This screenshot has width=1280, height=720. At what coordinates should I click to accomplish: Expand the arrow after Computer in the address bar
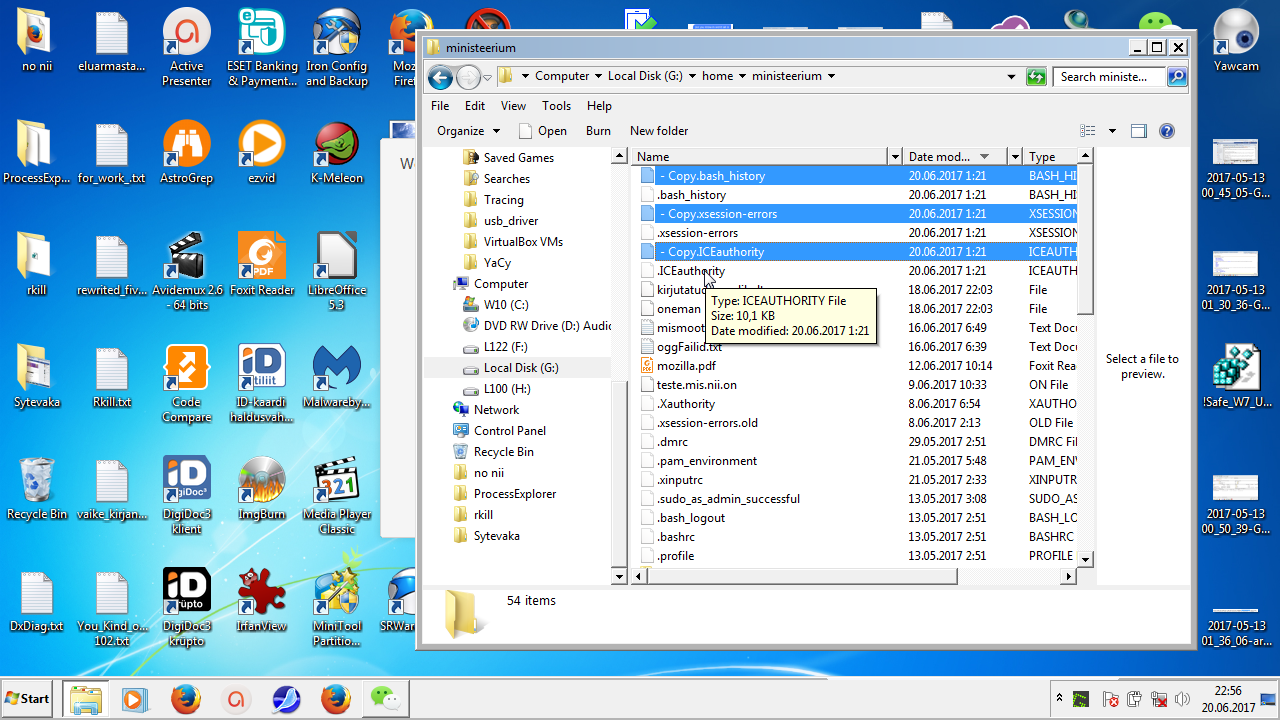(x=599, y=76)
